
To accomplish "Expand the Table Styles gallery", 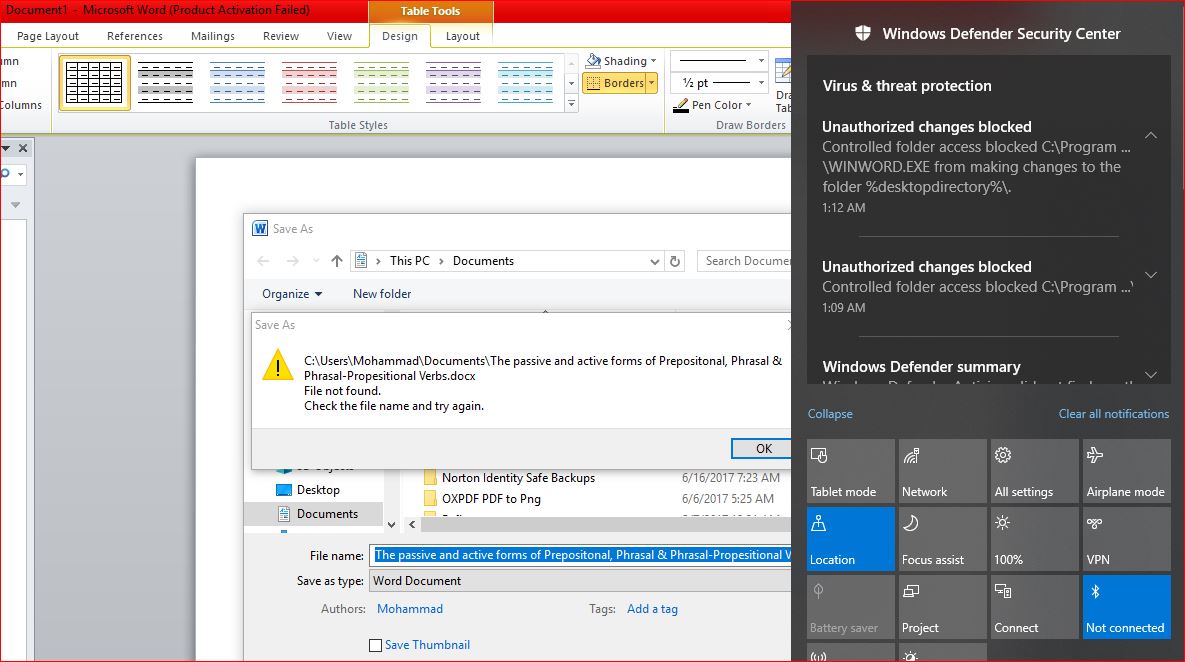I will (571, 104).
